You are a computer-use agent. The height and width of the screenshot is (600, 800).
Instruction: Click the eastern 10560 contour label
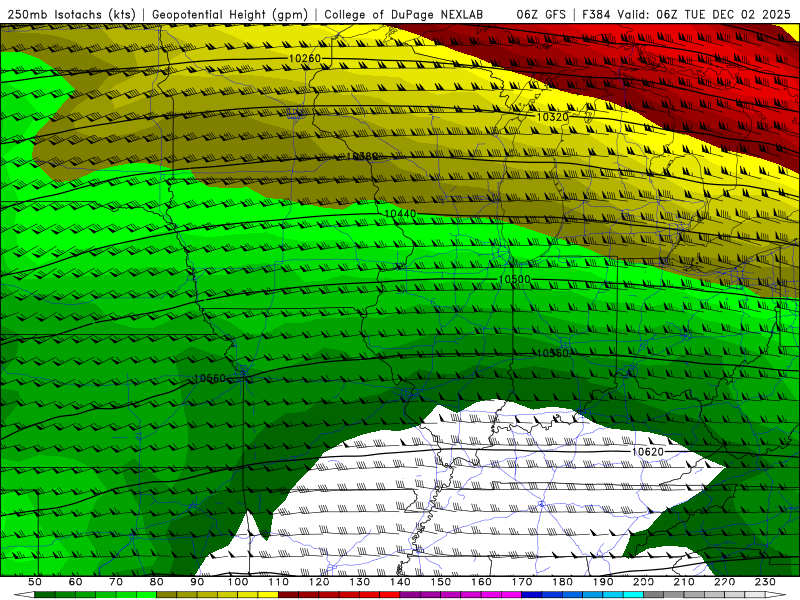[553, 353]
